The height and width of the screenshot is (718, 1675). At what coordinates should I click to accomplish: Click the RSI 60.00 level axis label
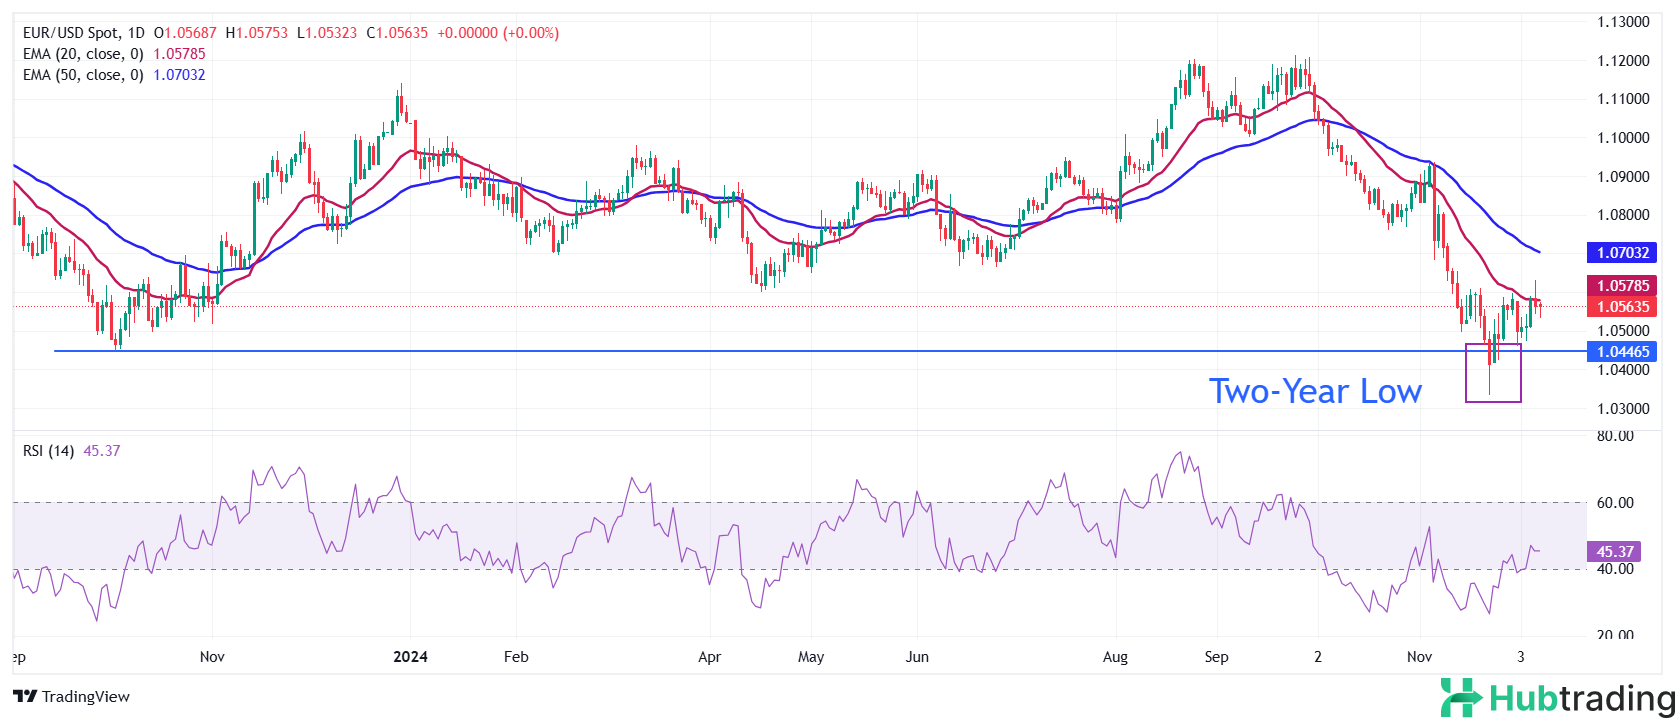pyautogui.click(x=1615, y=503)
